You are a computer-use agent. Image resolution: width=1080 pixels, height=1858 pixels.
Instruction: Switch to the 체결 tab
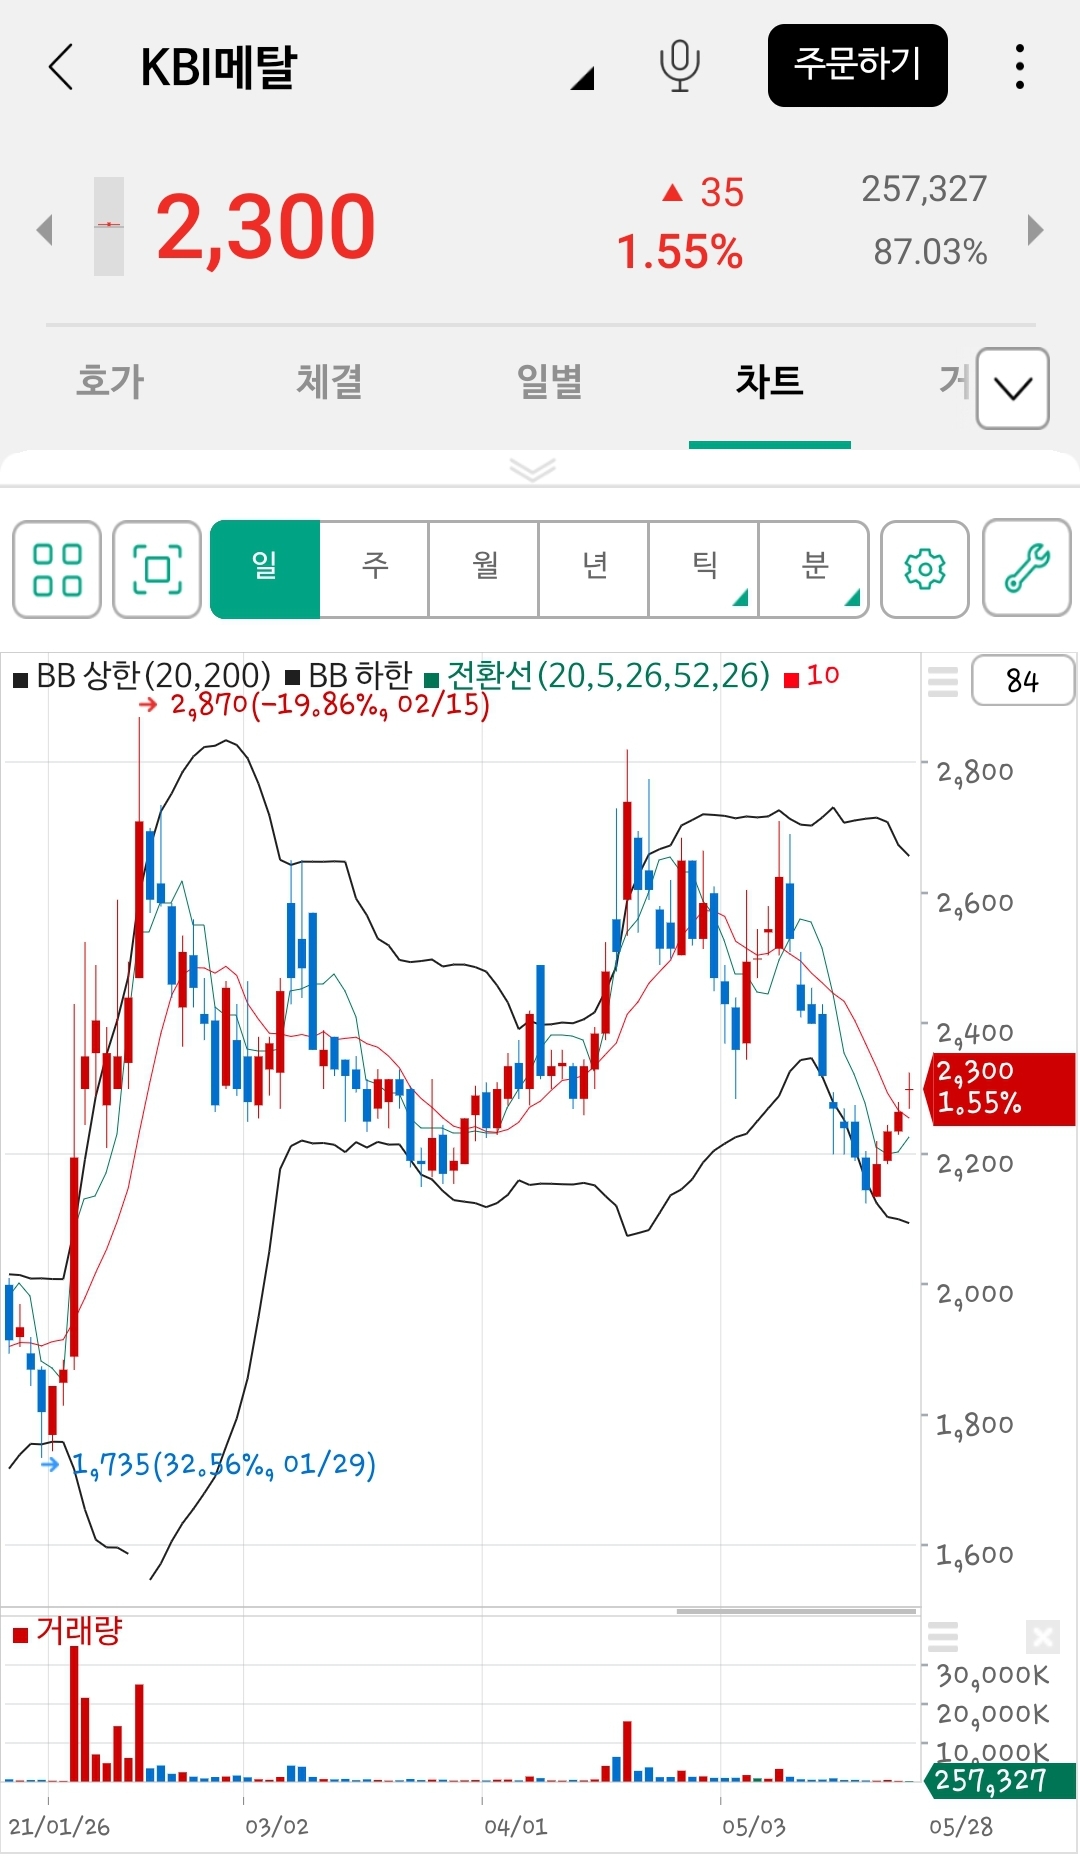(x=329, y=381)
